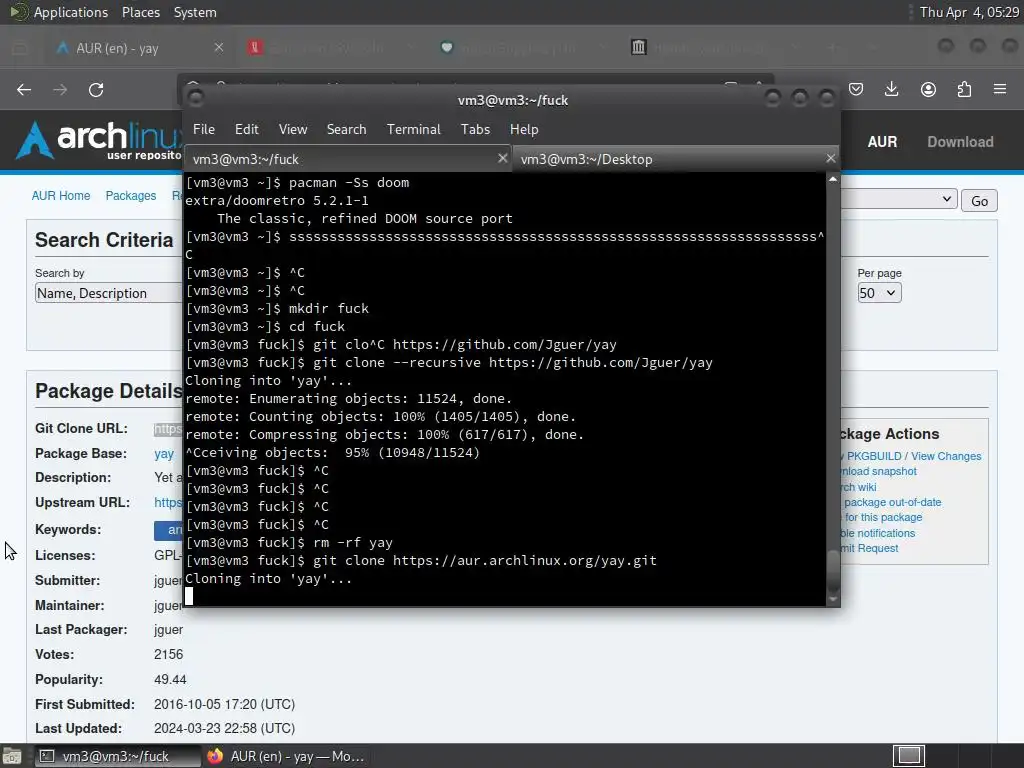Viewport: 1024px width, 768px height.
Task: Open the terminal Tabs menu
Action: coord(475,129)
